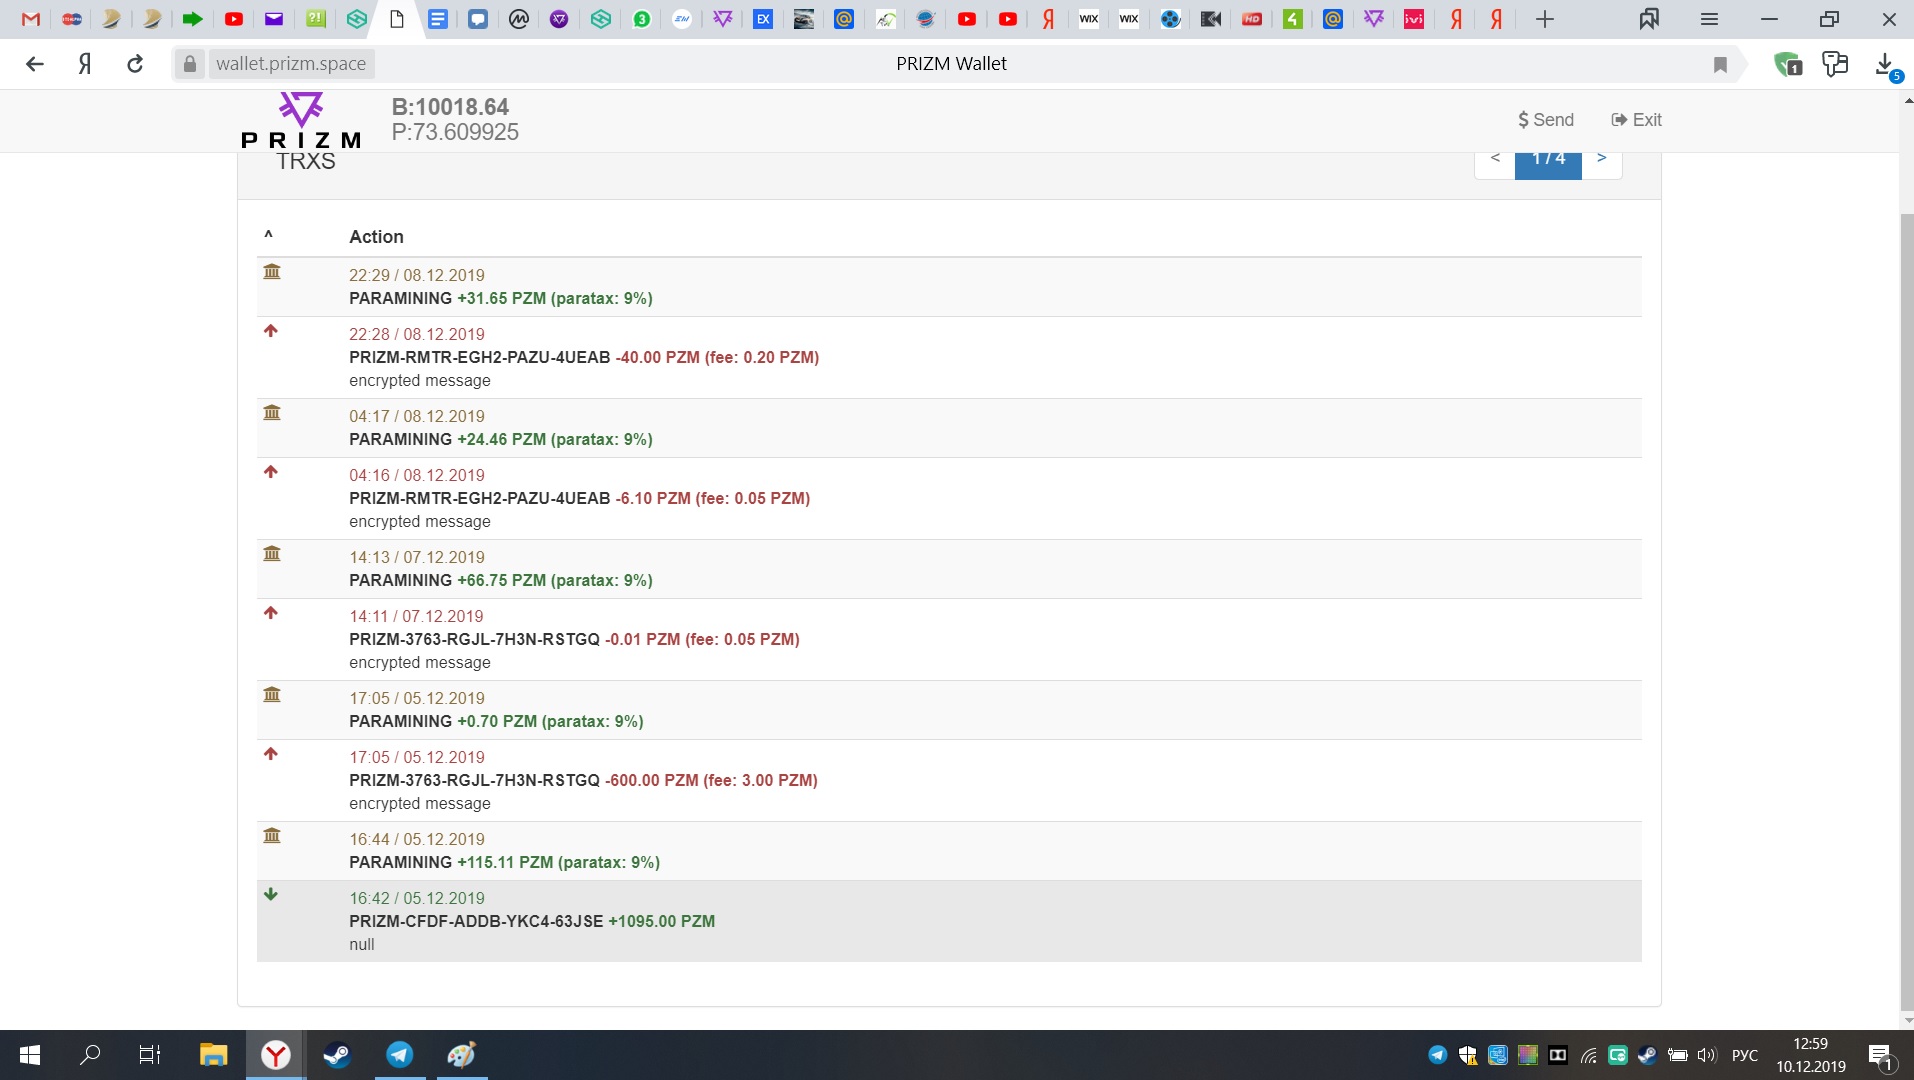This screenshot has height=1080, width=1914.
Task: Click the P:73.609925 paramining value
Action: click(x=455, y=132)
